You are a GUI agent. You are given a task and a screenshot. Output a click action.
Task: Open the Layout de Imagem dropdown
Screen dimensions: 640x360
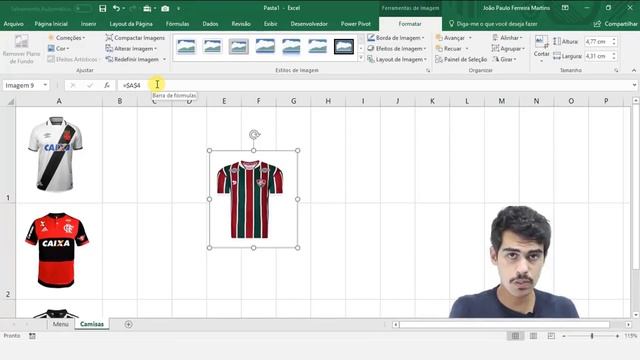click(x=397, y=60)
